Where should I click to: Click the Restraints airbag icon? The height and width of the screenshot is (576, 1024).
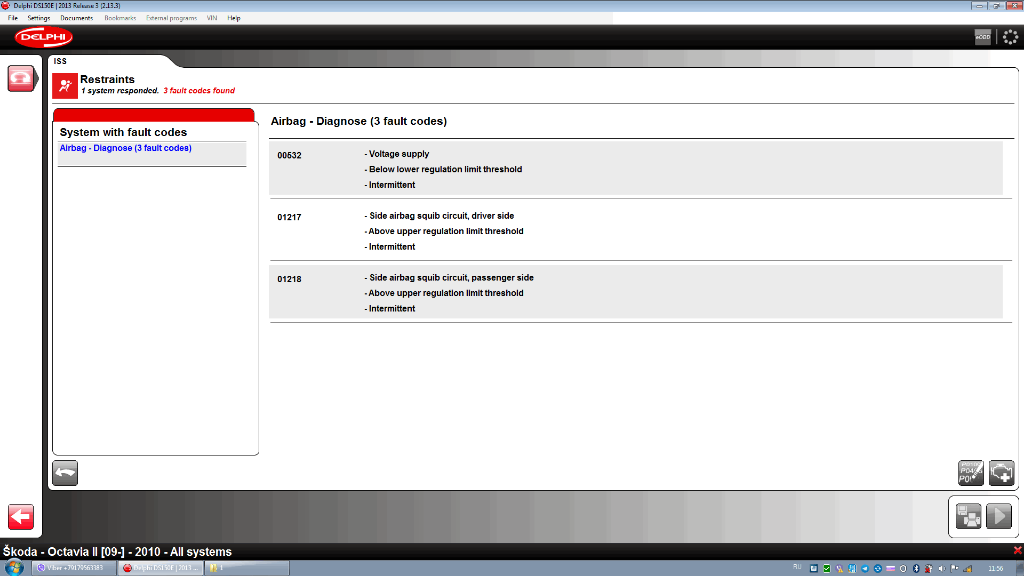pyautogui.click(x=65, y=86)
